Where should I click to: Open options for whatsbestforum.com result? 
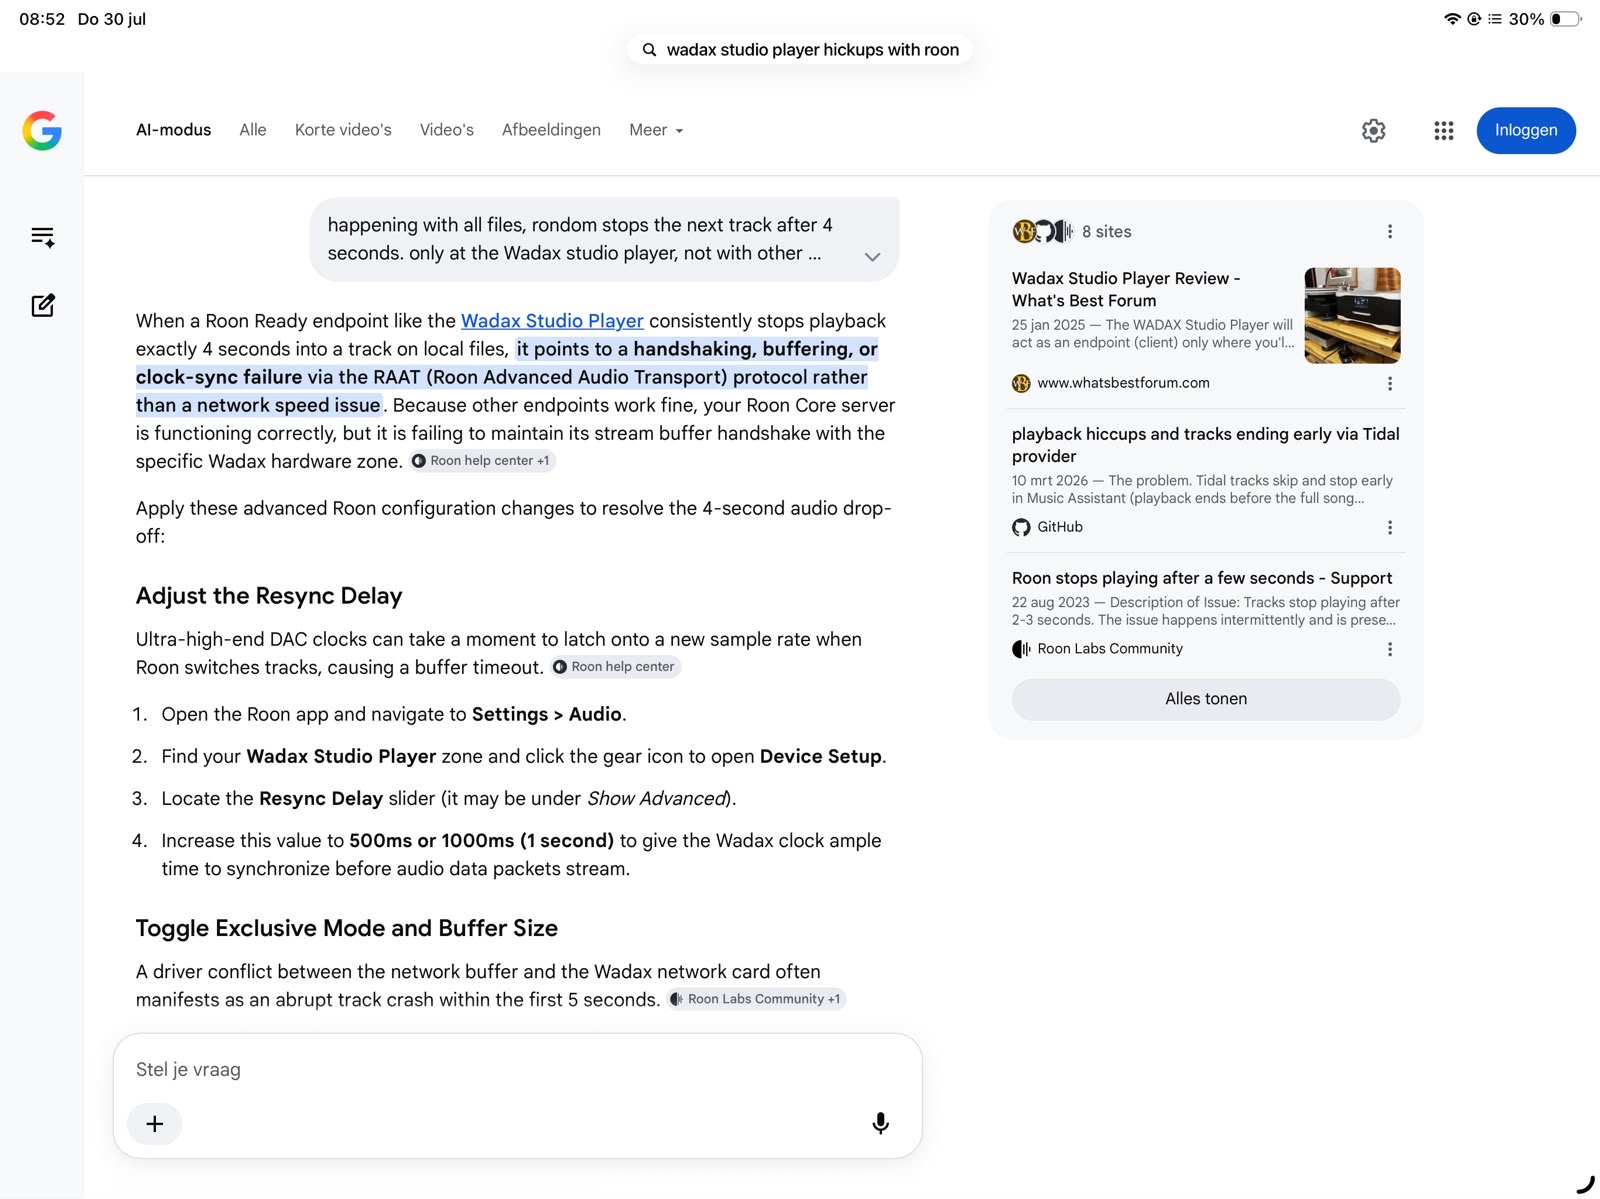(x=1389, y=383)
